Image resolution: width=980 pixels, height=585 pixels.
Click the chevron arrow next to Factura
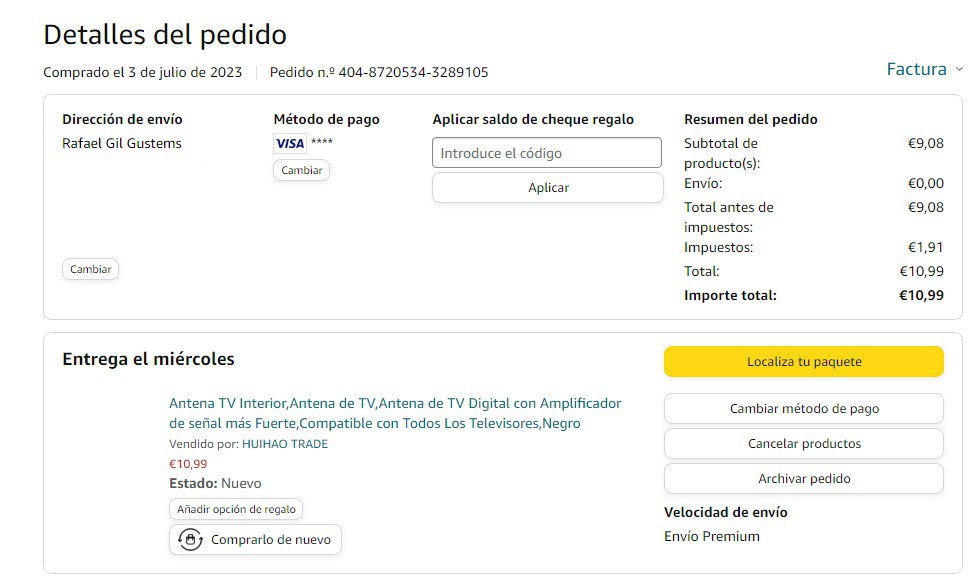tap(959, 69)
